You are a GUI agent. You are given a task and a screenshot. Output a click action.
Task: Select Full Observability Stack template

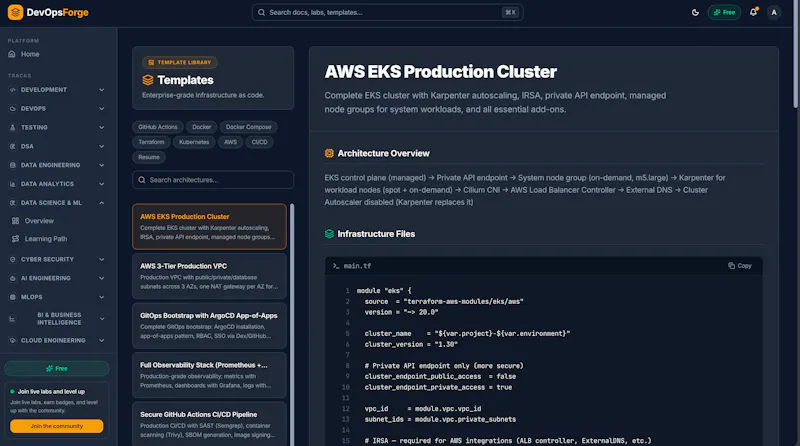pos(209,375)
